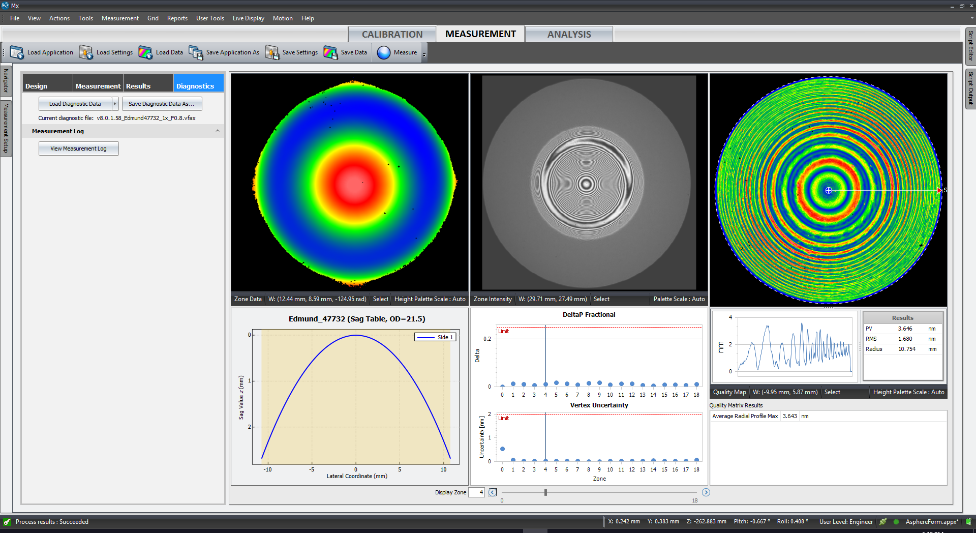
Task: Start a measurement with the Measure icon
Action: click(x=384, y=52)
